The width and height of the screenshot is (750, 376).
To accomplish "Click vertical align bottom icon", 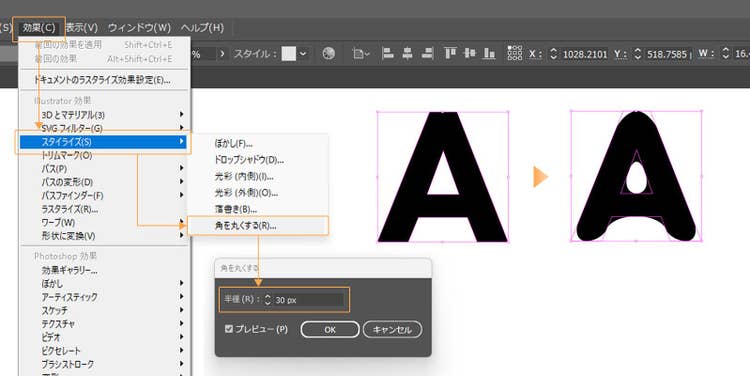I will click(489, 54).
